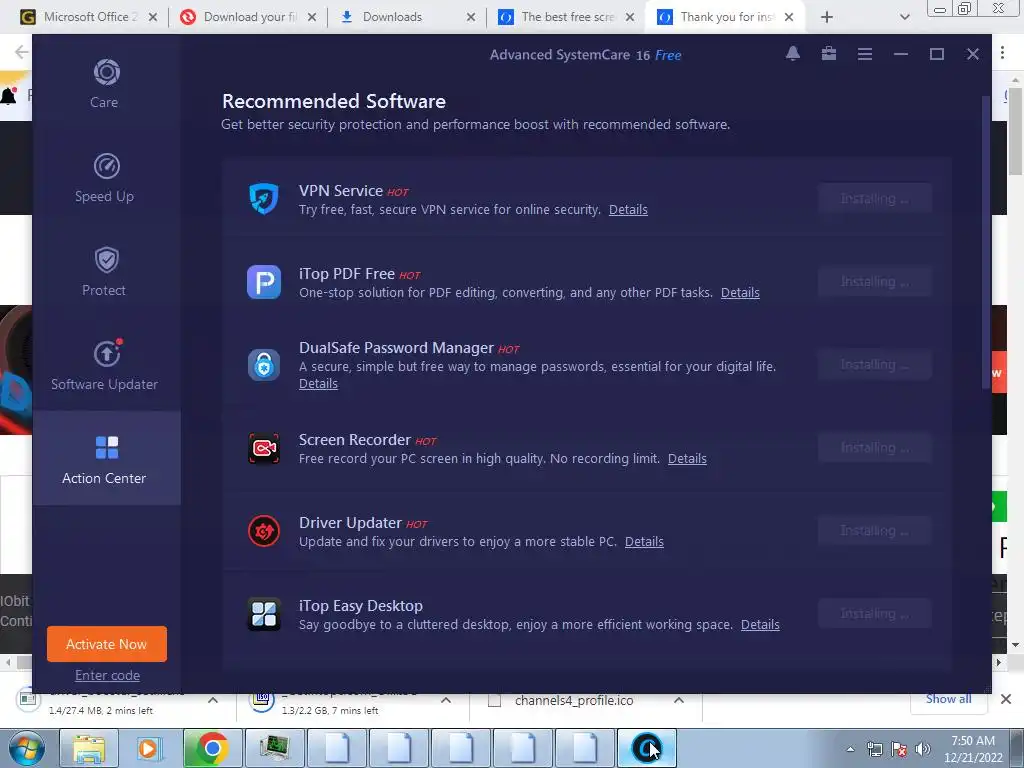Expand second download item options chevron
Screen dimensions: 1024x768
(446, 700)
